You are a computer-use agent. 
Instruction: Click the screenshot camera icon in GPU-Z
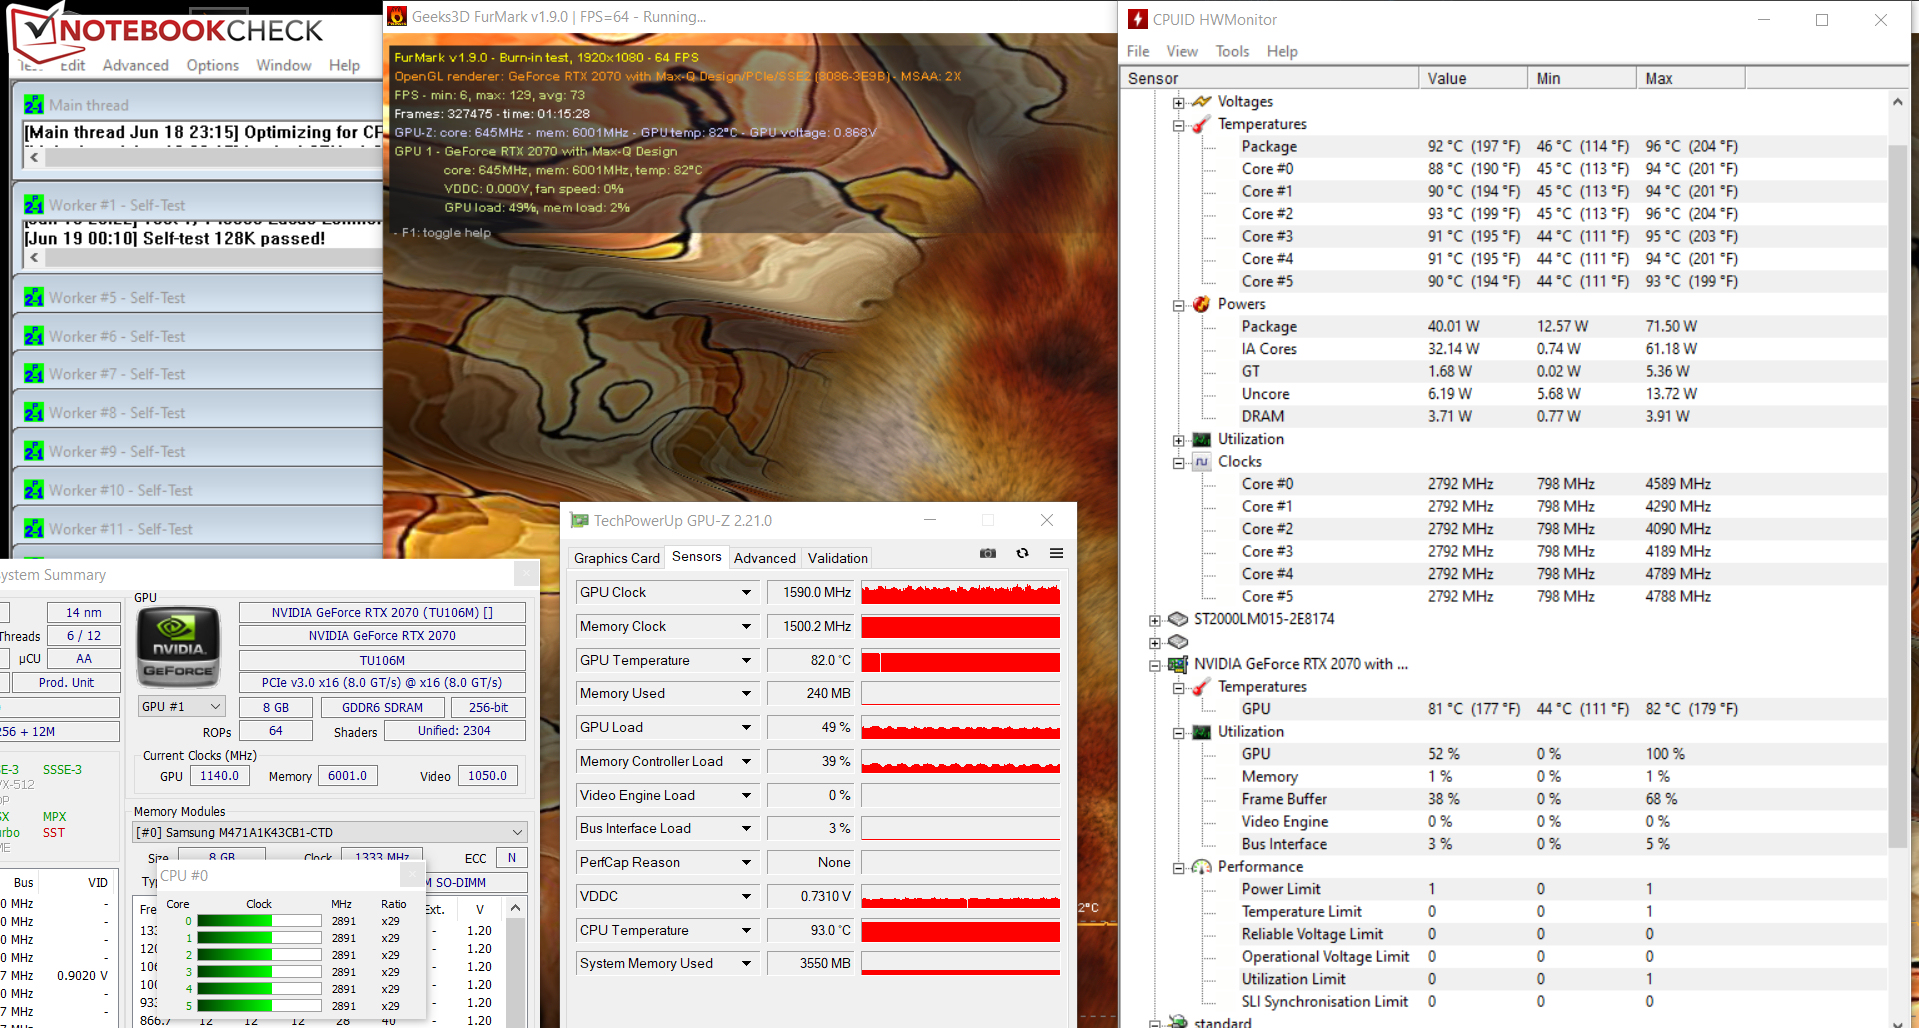pos(988,553)
